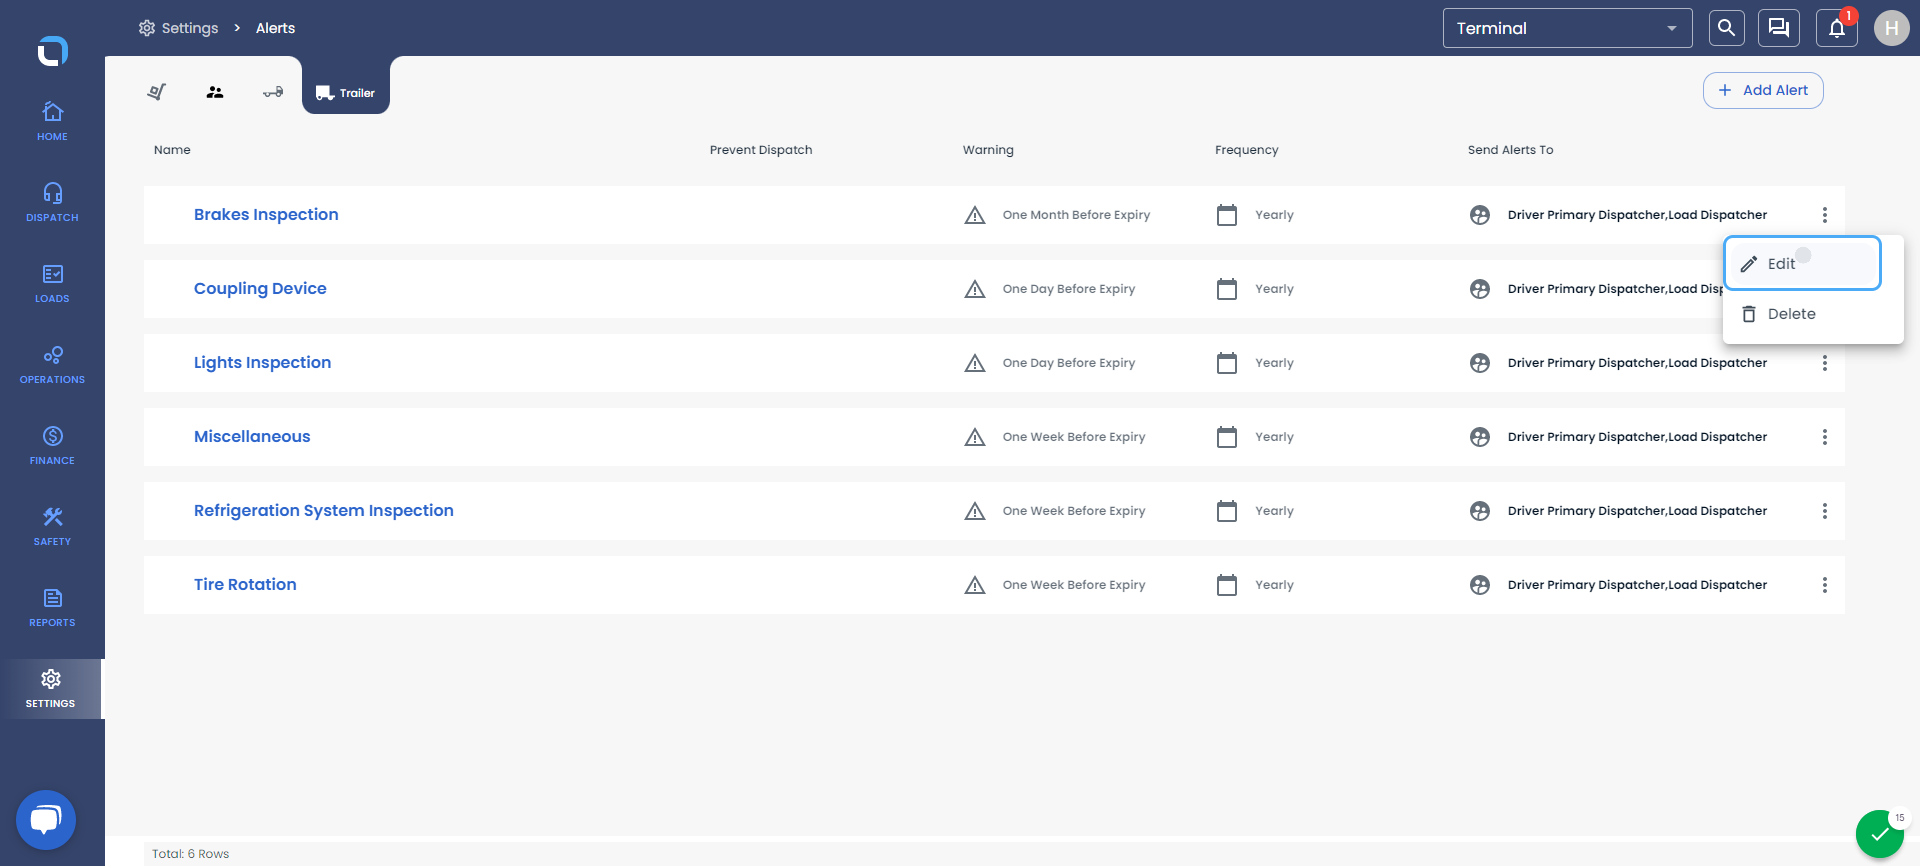This screenshot has width=1920, height=866.
Task: Open the Refrigeration System Inspection alert
Action: (324, 510)
